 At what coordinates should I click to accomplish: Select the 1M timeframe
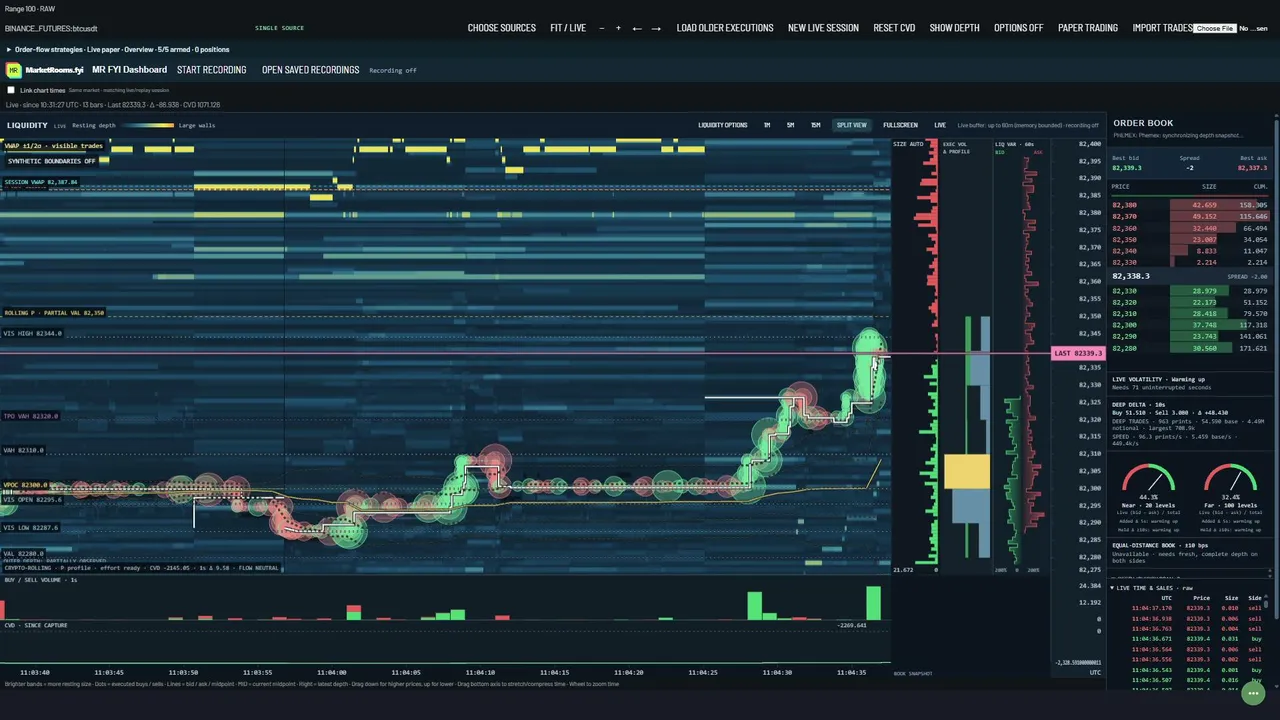767,125
